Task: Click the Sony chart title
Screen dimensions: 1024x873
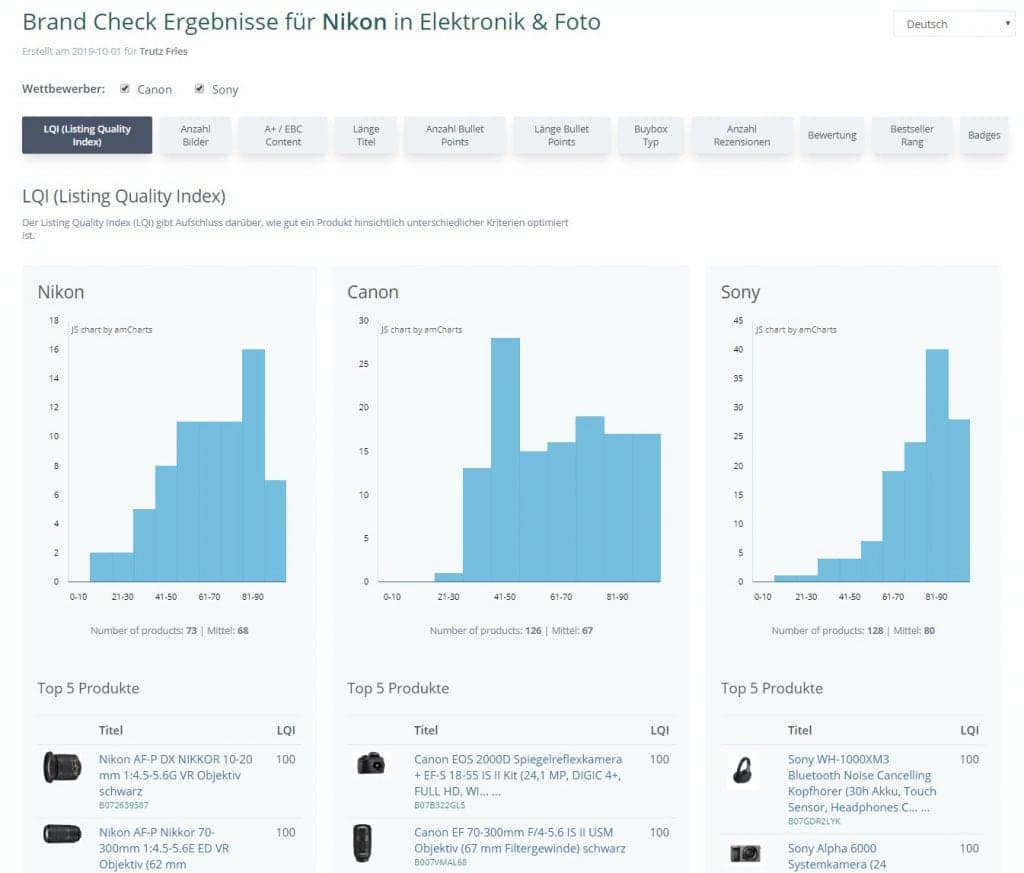Action: tap(741, 293)
